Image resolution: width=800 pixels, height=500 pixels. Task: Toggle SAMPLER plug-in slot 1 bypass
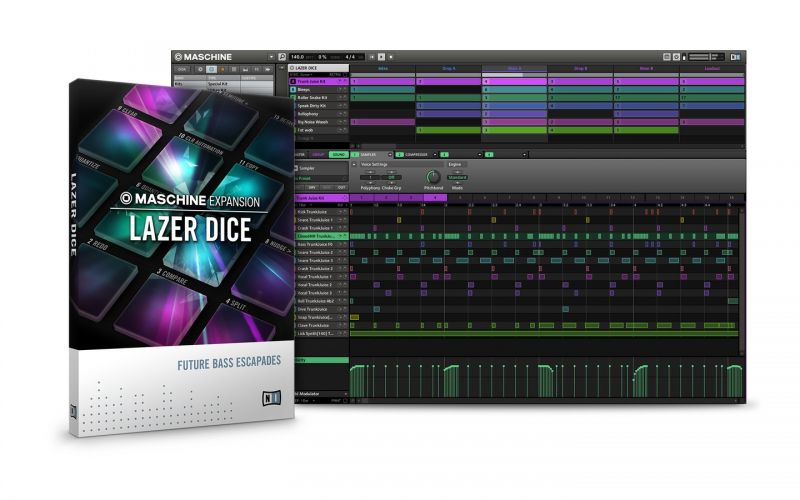click(355, 155)
